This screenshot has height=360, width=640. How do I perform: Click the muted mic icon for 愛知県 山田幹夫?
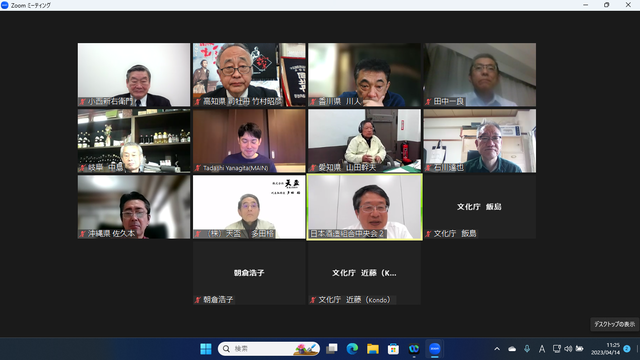point(313,168)
